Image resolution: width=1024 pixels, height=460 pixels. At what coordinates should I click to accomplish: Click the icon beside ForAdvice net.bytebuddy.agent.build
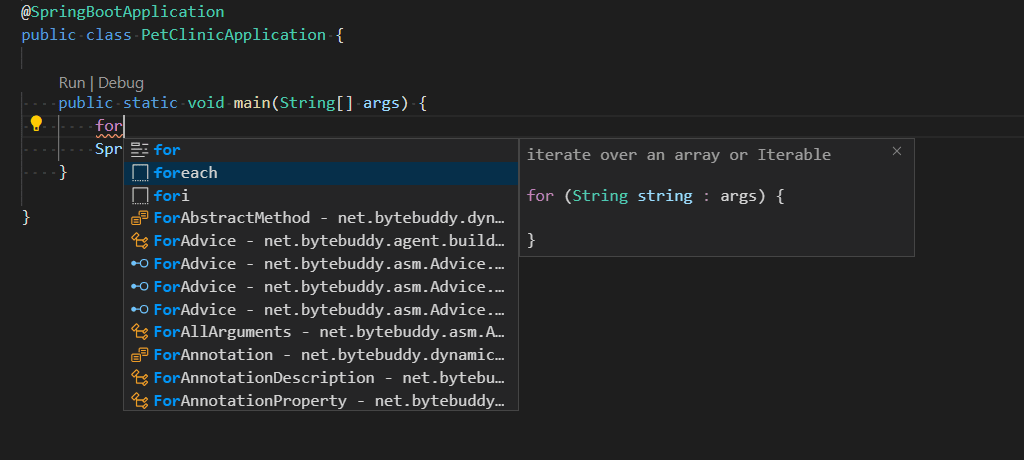pos(140,241)
